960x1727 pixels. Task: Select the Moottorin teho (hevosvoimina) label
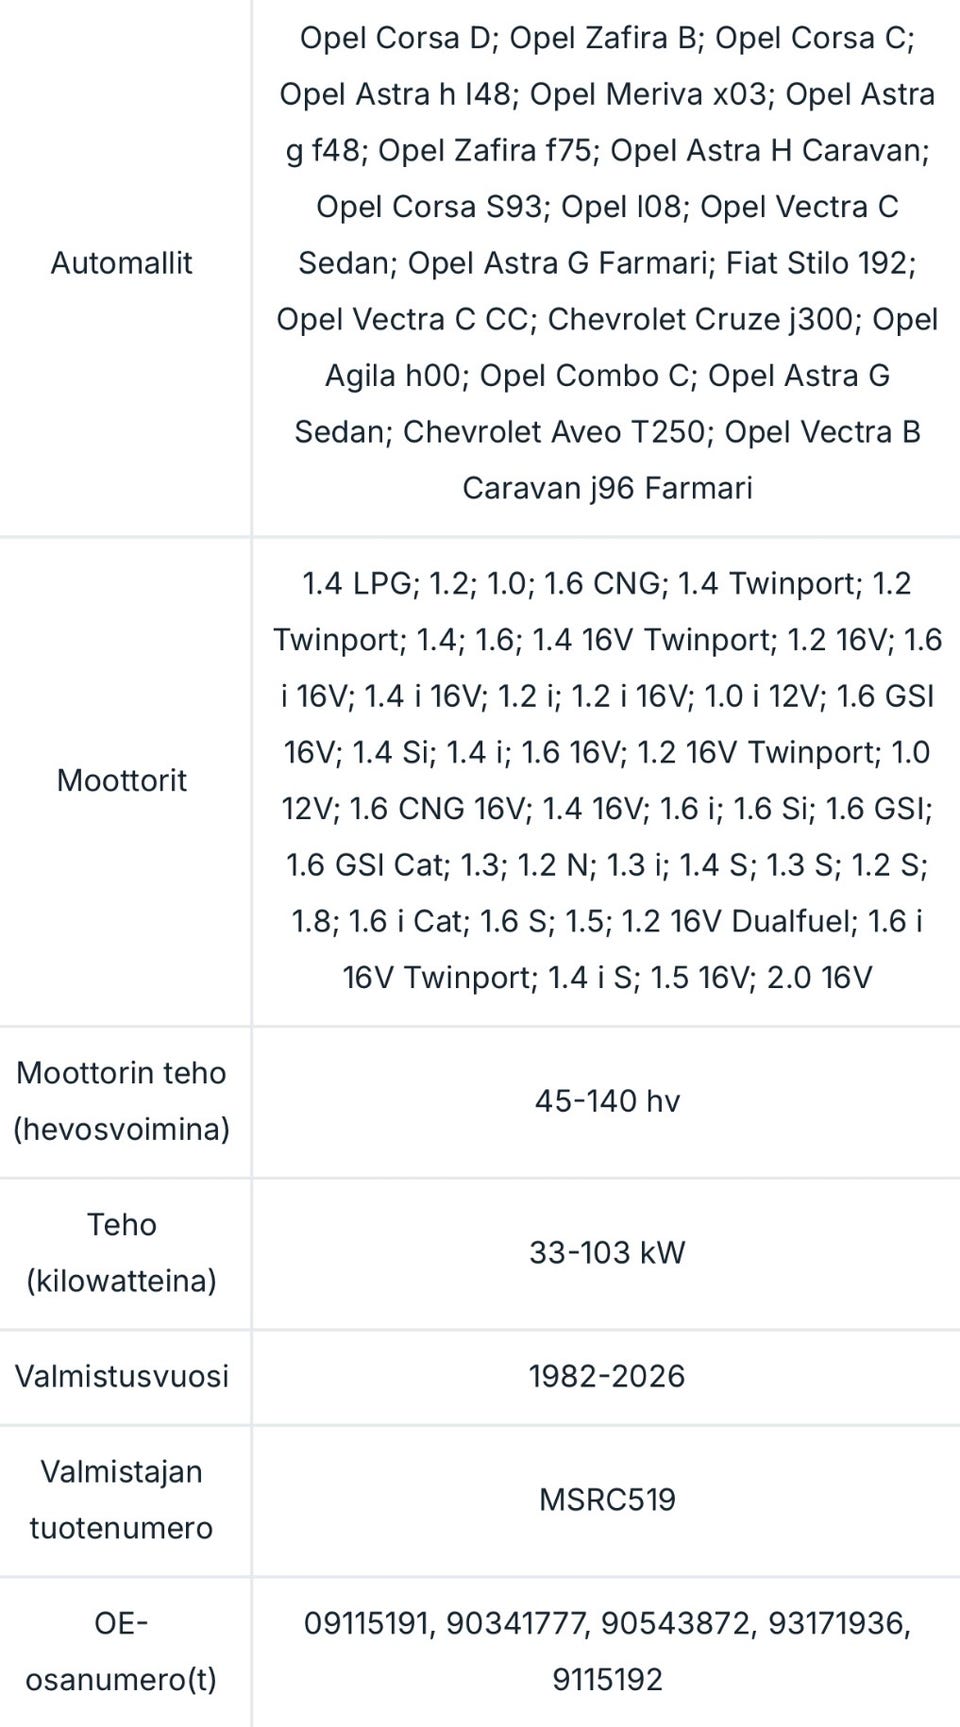(x=121, y=1101)
